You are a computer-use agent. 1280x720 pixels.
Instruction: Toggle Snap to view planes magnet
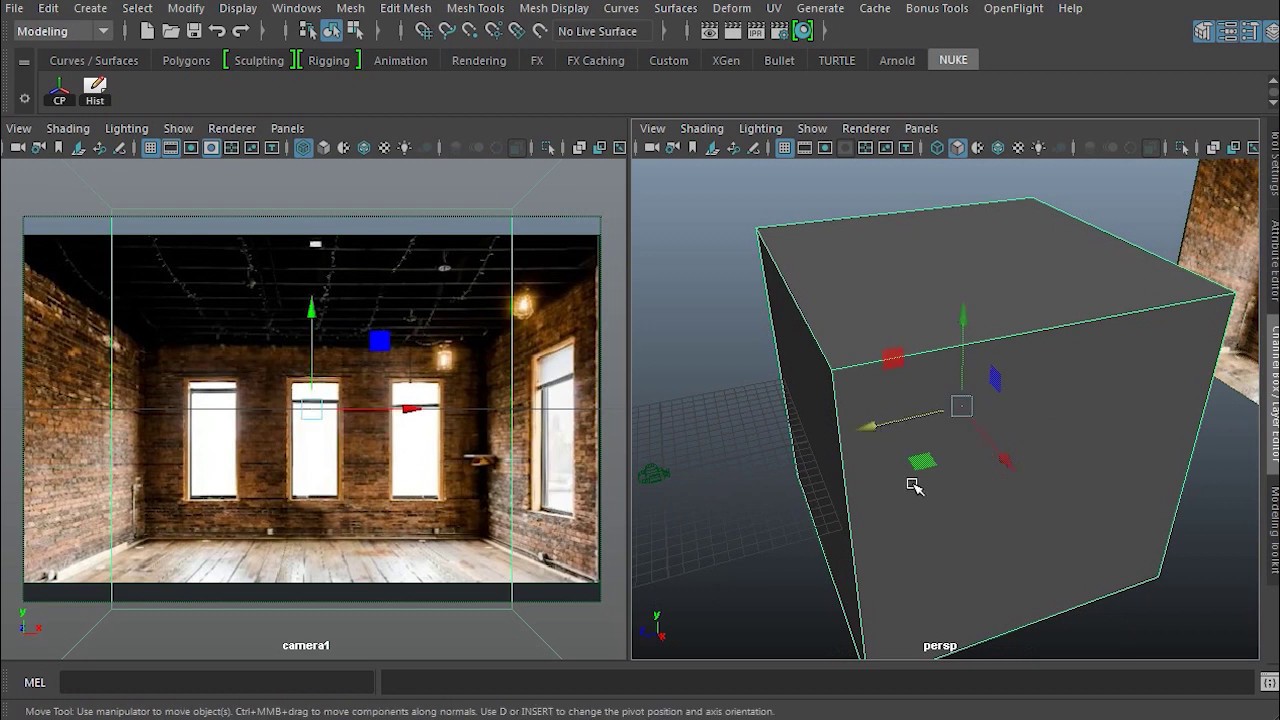click(x=516, y=31)
